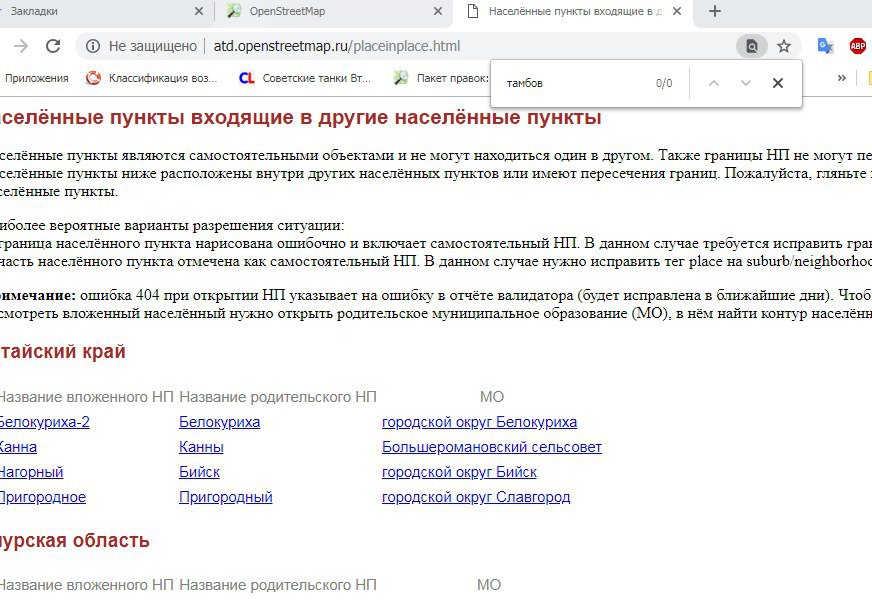872x604 pixels.
Task: Close the OpenStreetMap tab
Action: (x=438, y=12)
